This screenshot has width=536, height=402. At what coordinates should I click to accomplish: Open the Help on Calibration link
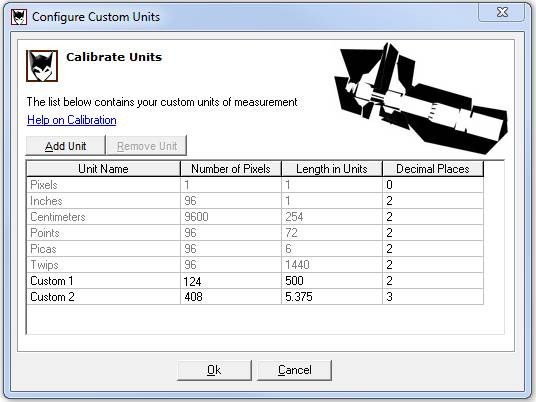[72, 120]
